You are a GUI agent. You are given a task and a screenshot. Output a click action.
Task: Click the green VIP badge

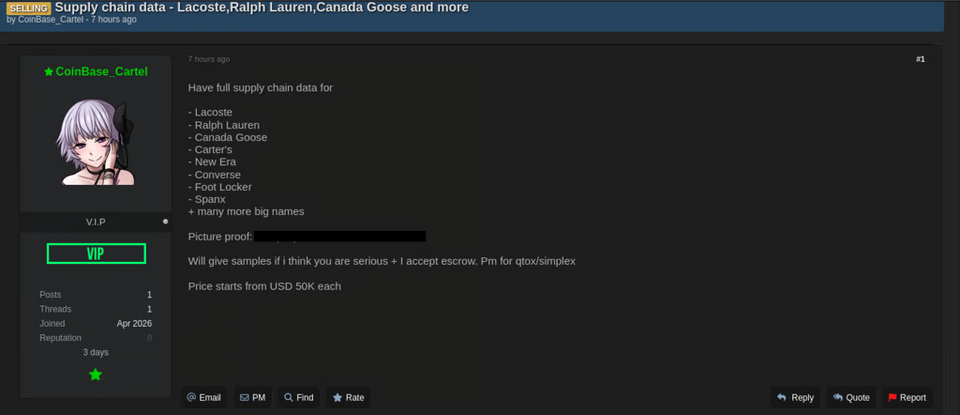tap(95, 254)
